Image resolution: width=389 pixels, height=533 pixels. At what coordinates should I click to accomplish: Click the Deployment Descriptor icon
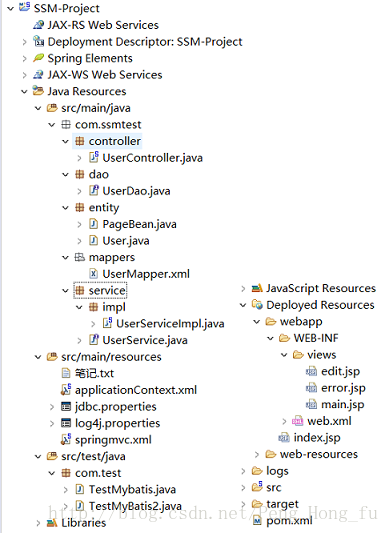pyautogui.click(x=38, y=41)
